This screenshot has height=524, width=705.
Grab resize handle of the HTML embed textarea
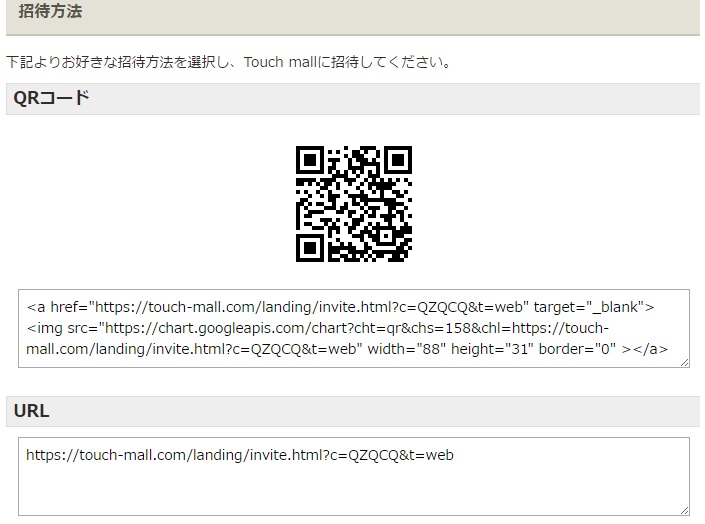(684, 363)
